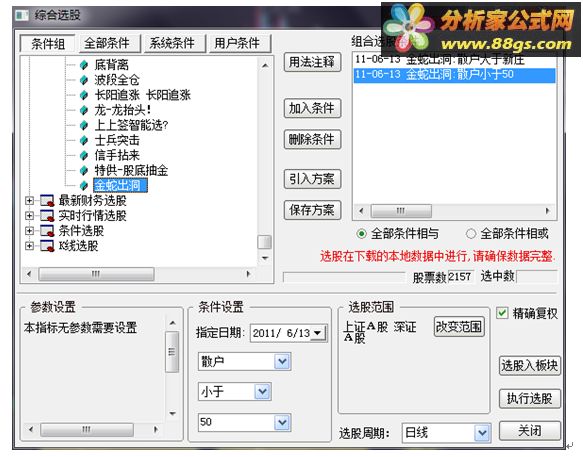Click the 改变范围 button

[x=459, y=327]
